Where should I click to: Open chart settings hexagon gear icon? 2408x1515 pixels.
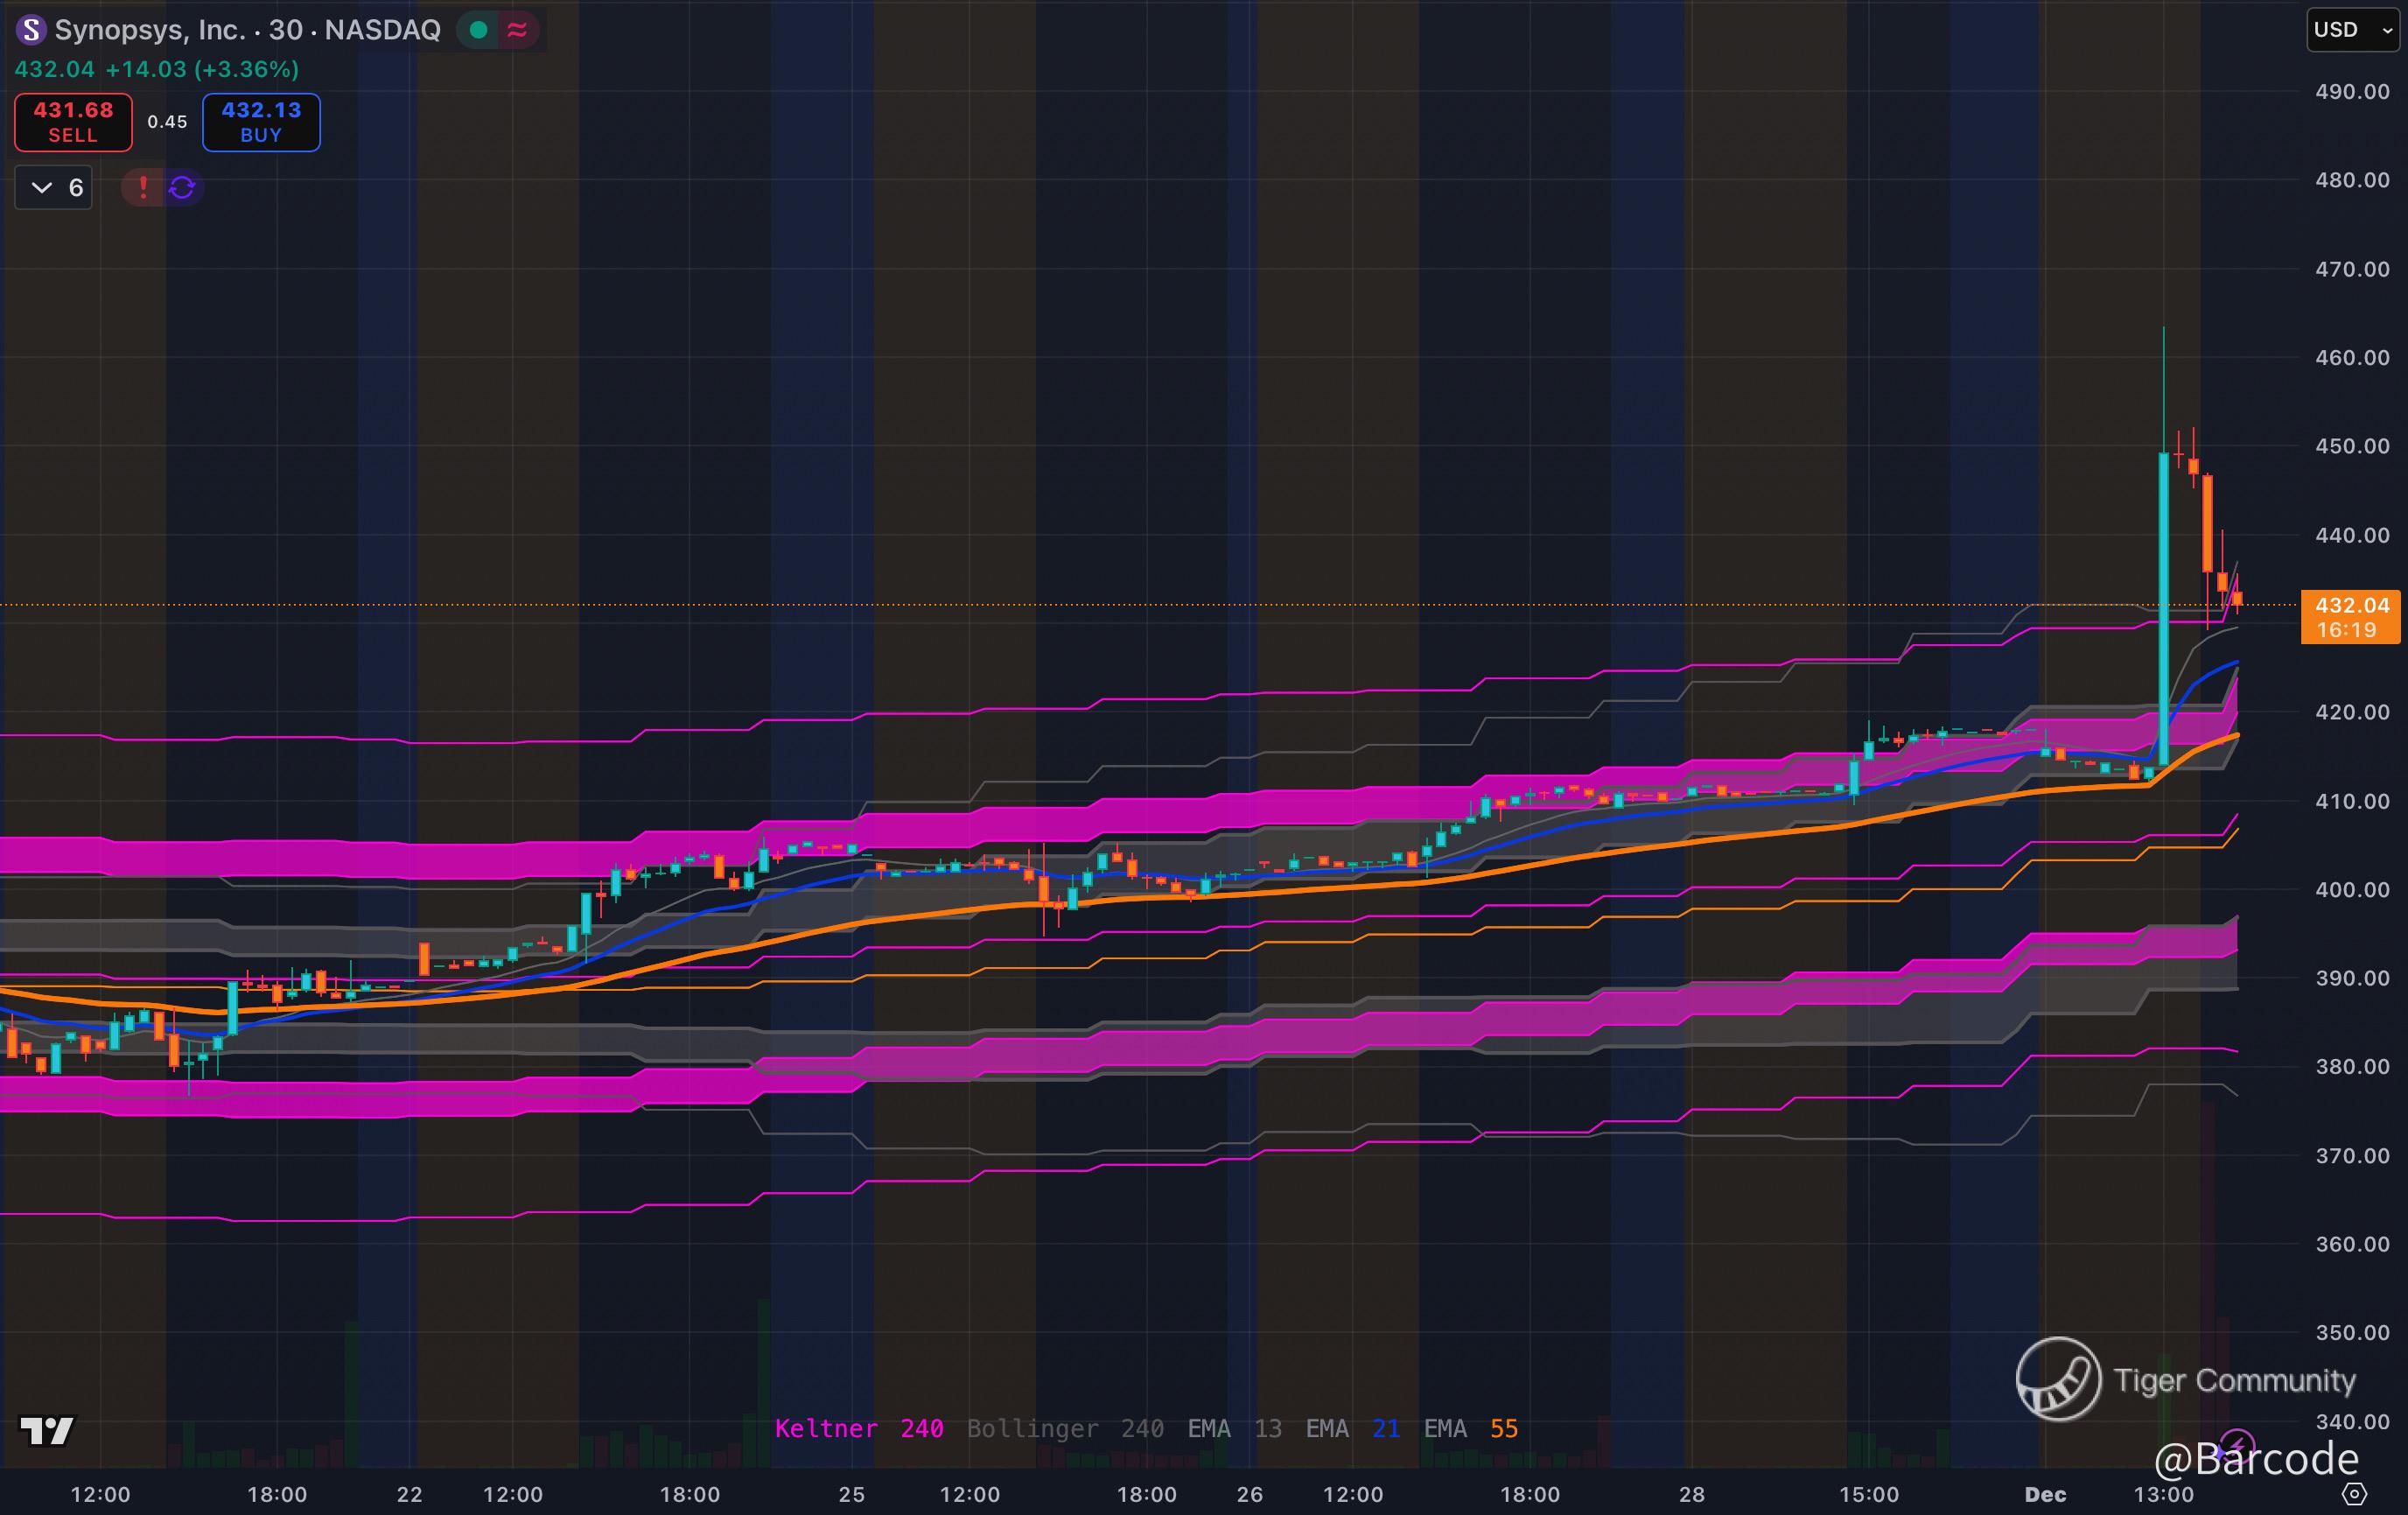tap(2355, 1494)
